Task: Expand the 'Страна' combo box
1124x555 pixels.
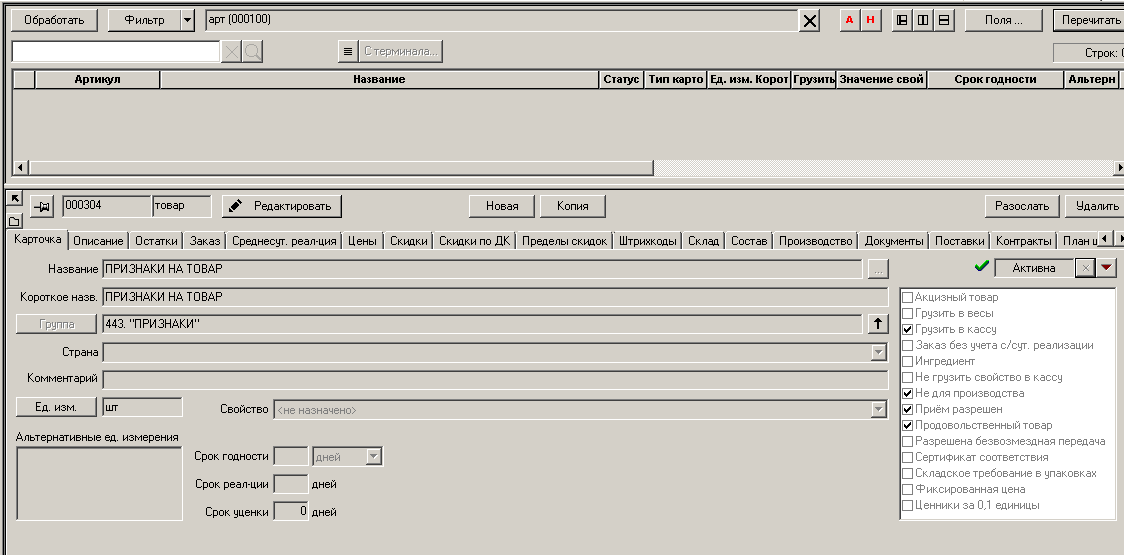Action: click(878, 352)
